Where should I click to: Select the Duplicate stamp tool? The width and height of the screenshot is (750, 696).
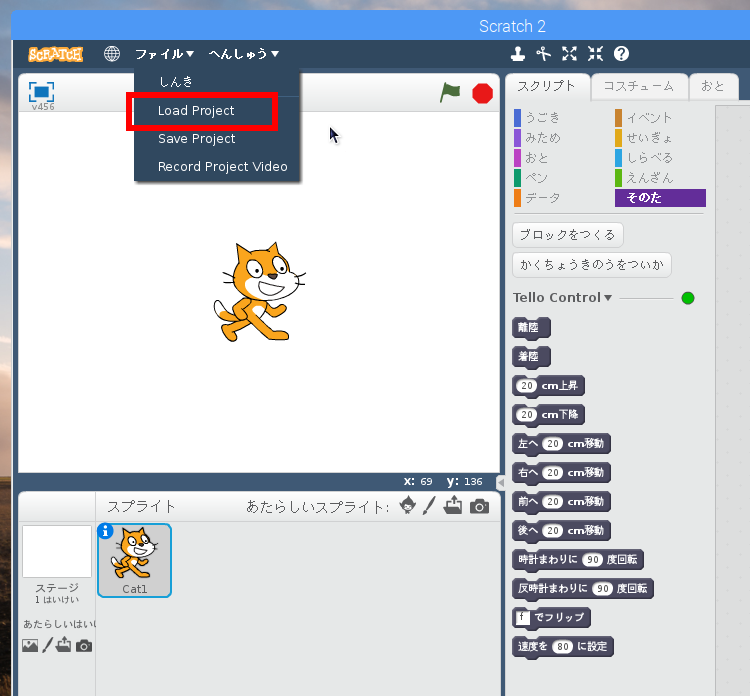click(x=518, y=54)
